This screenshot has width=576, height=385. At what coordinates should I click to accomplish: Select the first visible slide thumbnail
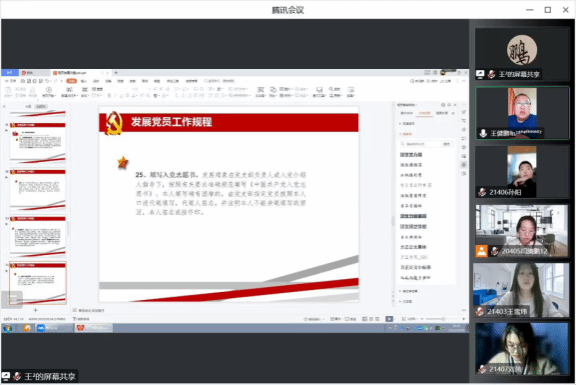click(x=37, y=143)
